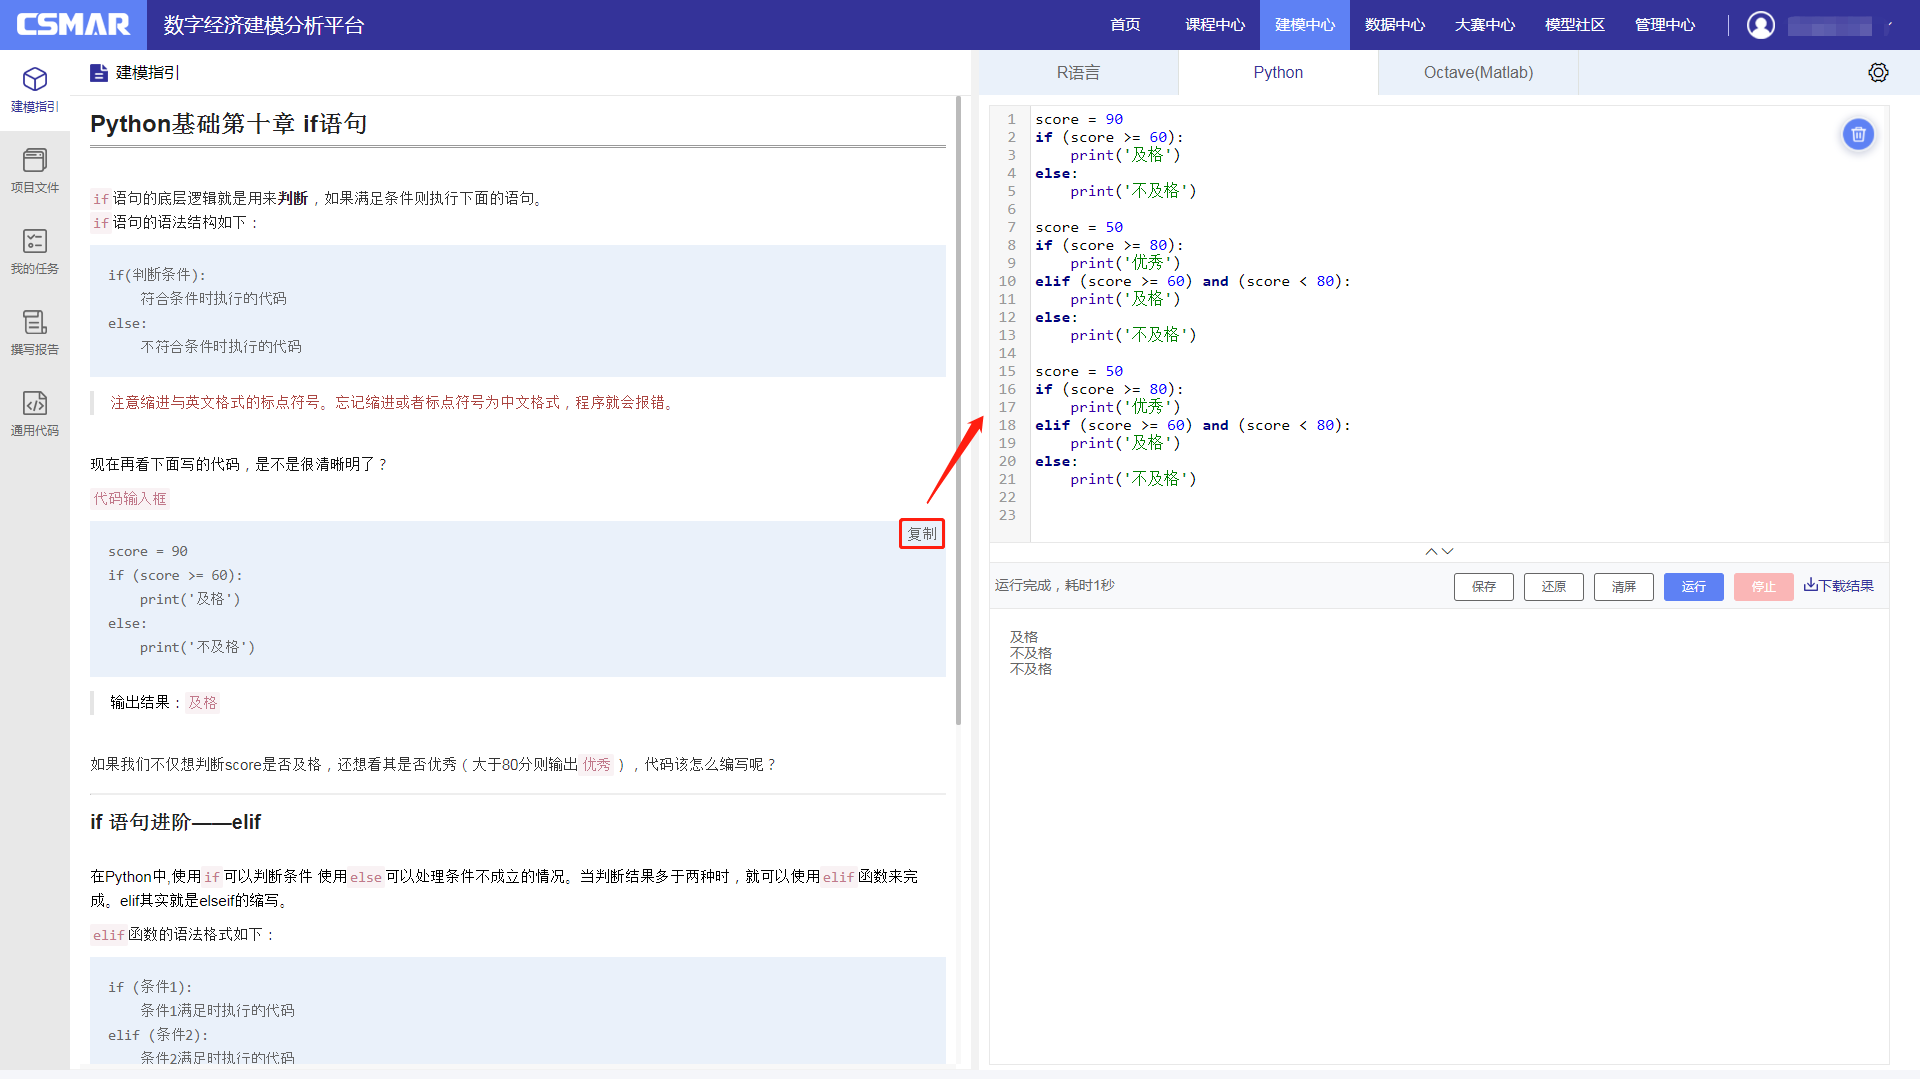Open 数据中心 in the top menu
Image resolution: width=1920 pixels, height=1079 pixels.
pyautogui.click(x=1394, y=25)
